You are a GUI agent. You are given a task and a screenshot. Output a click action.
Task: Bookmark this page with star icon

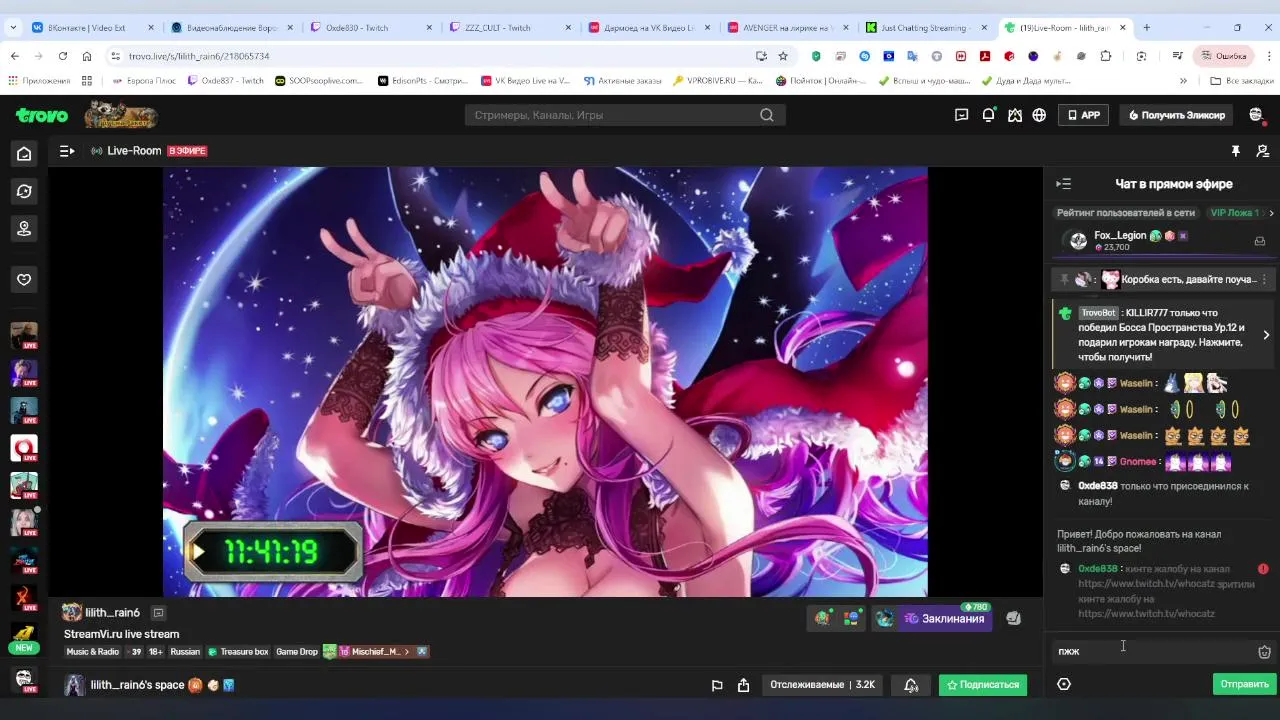pos(783,56)
